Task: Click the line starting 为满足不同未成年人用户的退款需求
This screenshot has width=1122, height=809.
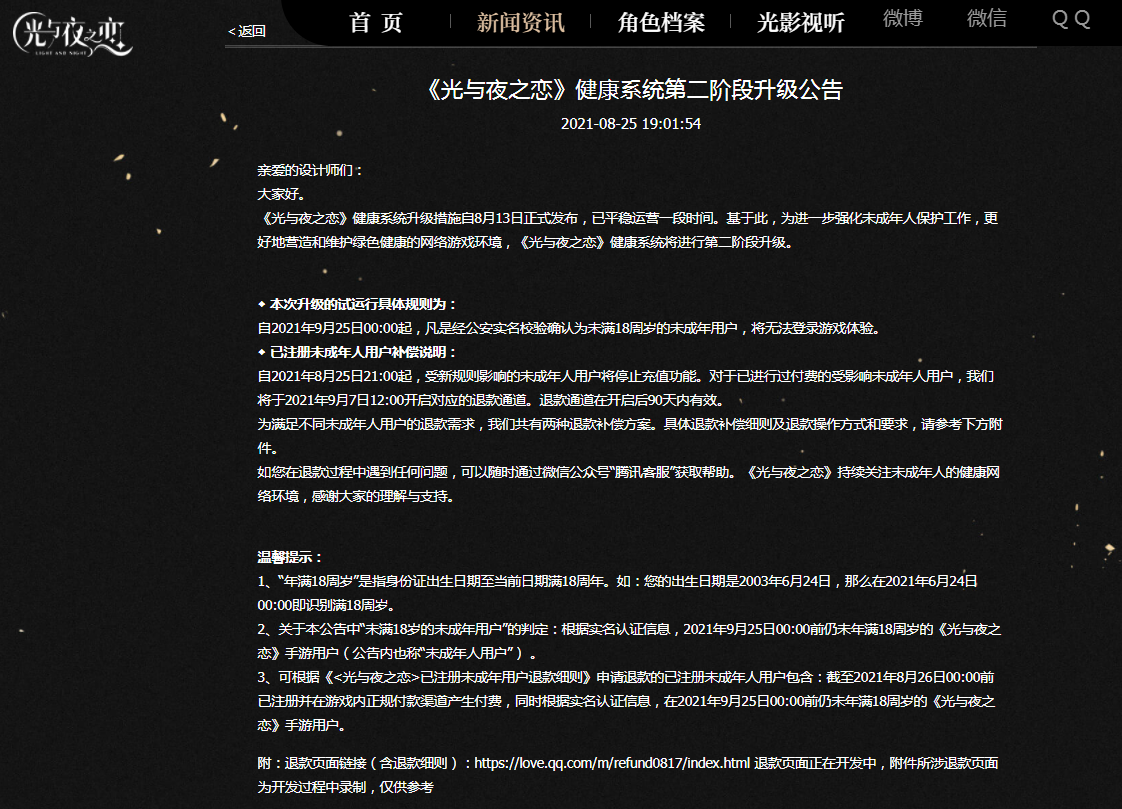Action: pos(630,436)
